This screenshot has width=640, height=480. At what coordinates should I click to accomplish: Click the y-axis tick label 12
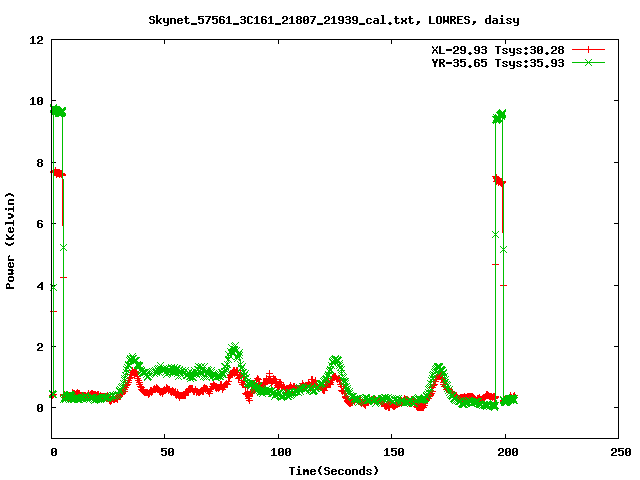pos(36,40)
